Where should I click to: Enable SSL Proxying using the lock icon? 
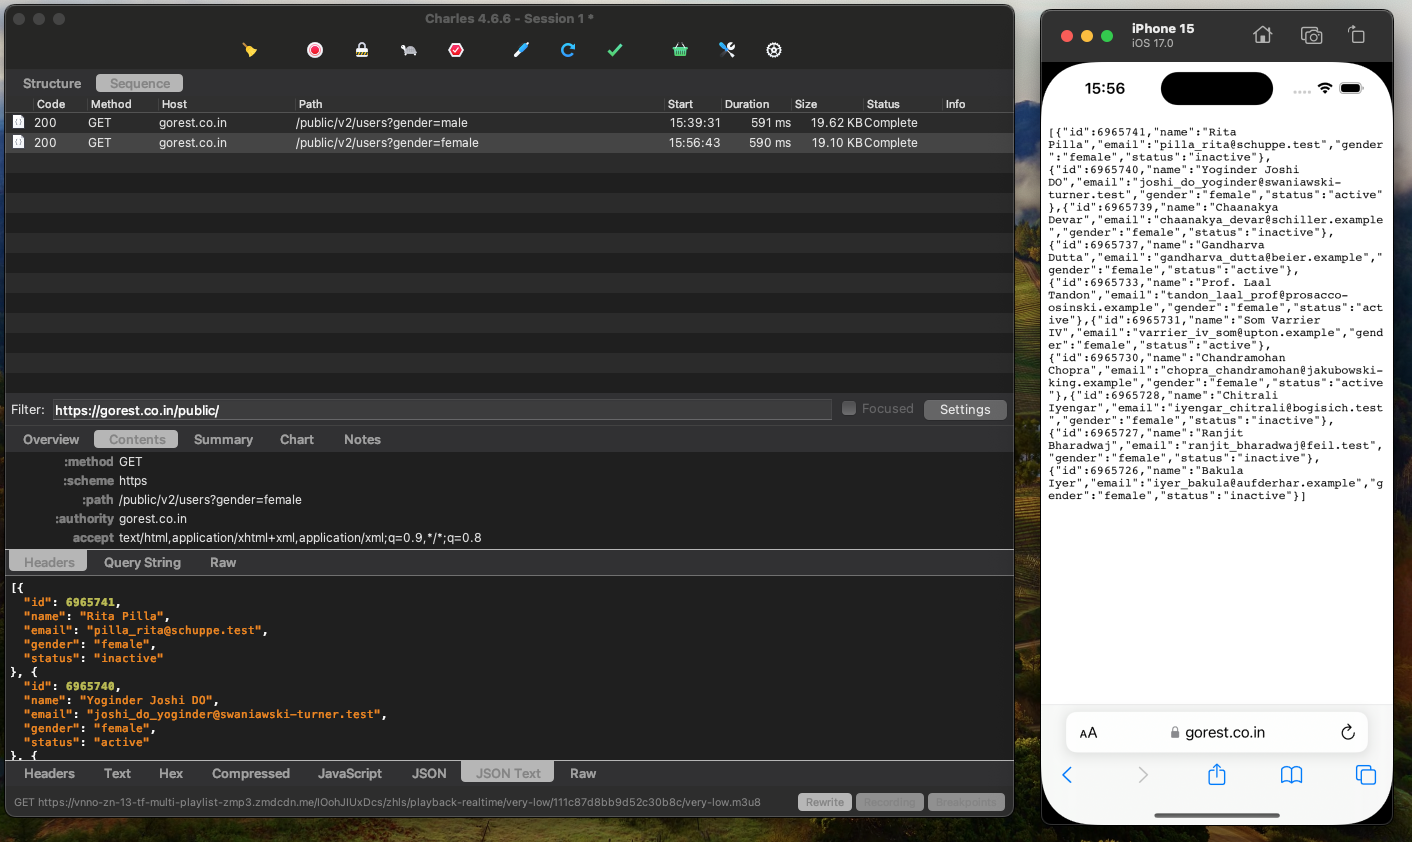(x=361, y=49)
